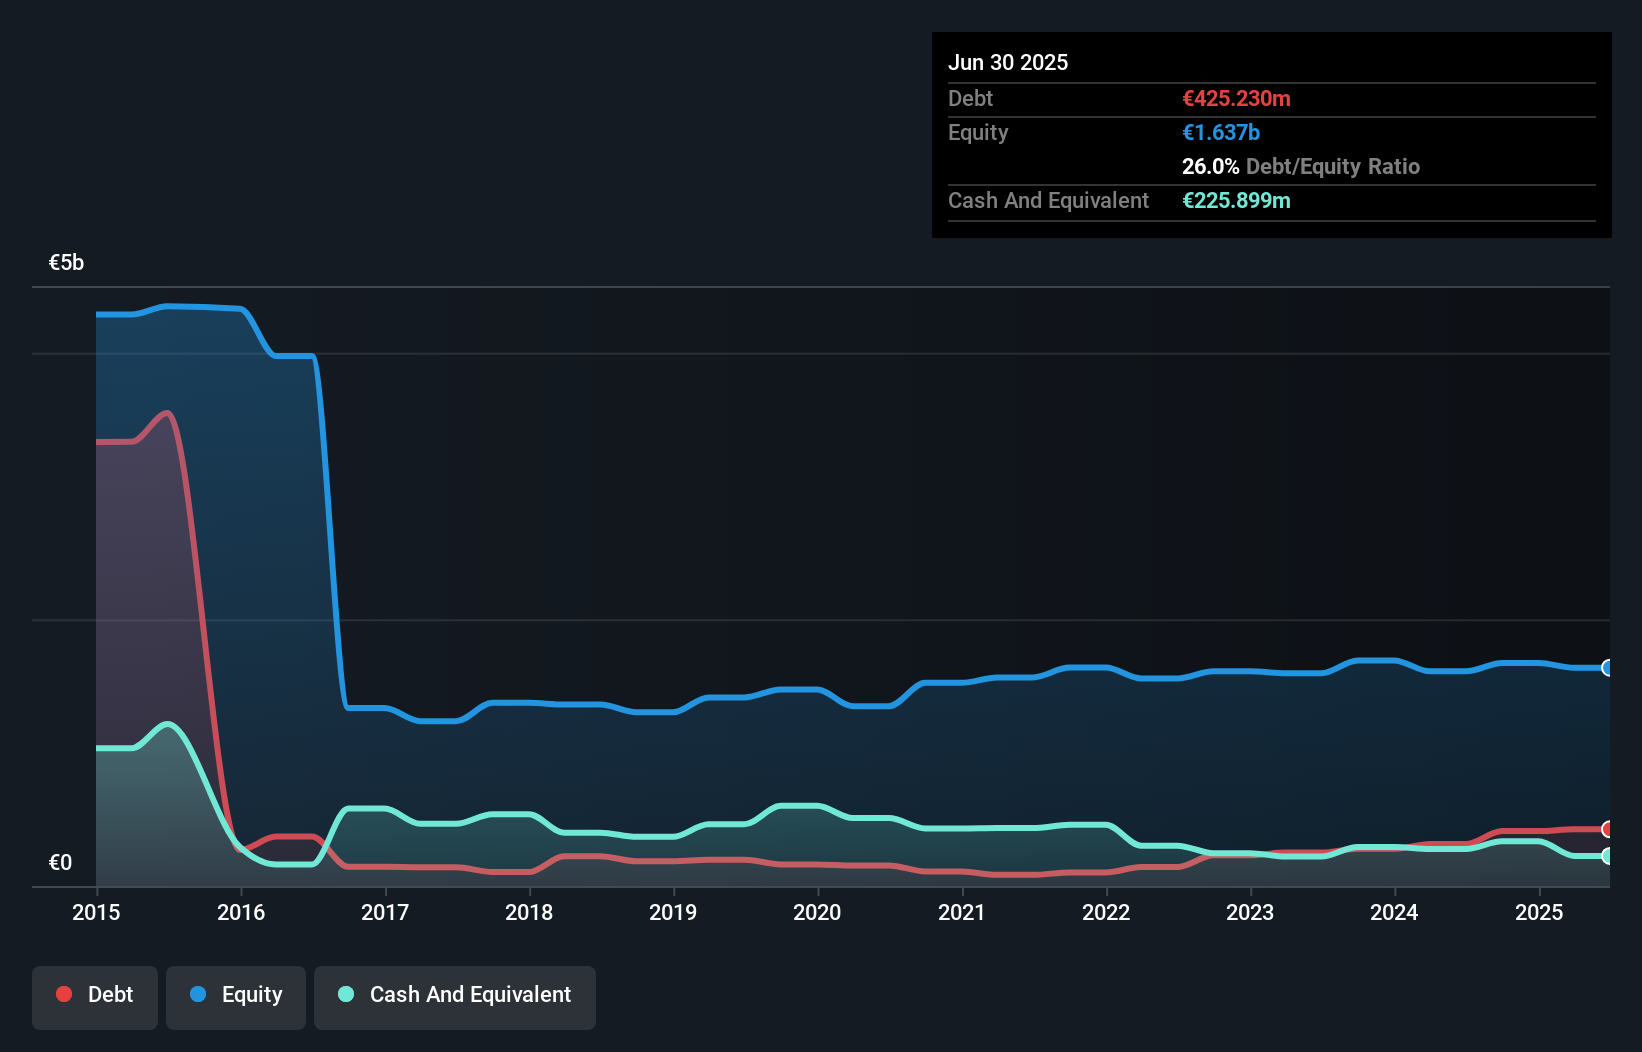Toggle the Equity series visibility

tap(235, 994)
